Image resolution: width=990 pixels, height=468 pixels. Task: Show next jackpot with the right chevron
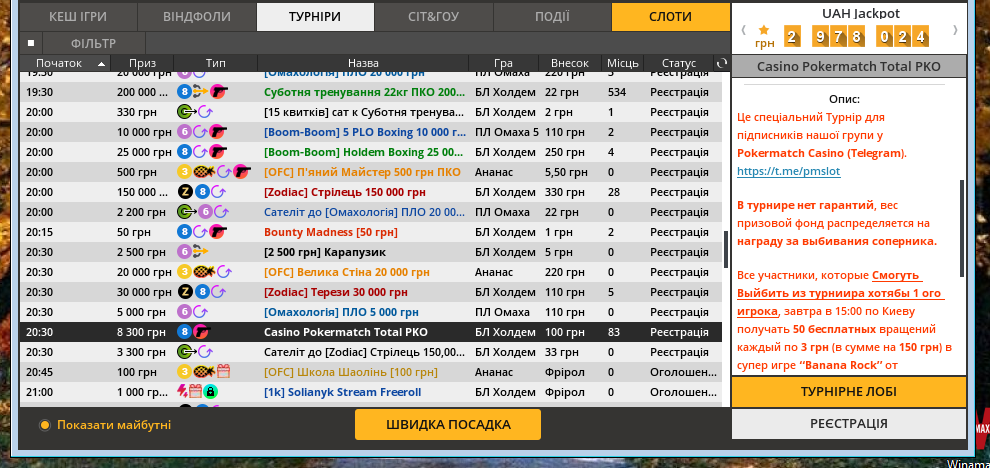pos(955,30)
